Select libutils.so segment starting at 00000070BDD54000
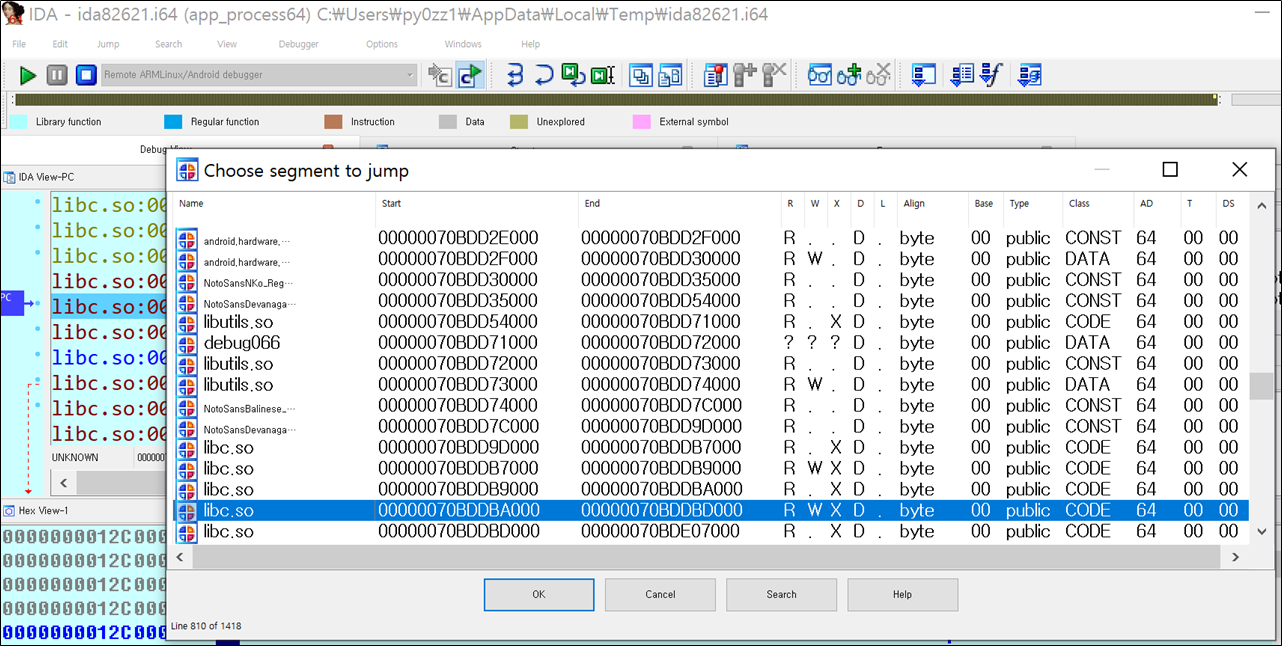The image size is (1282, 646). click(x=710, y=321)
